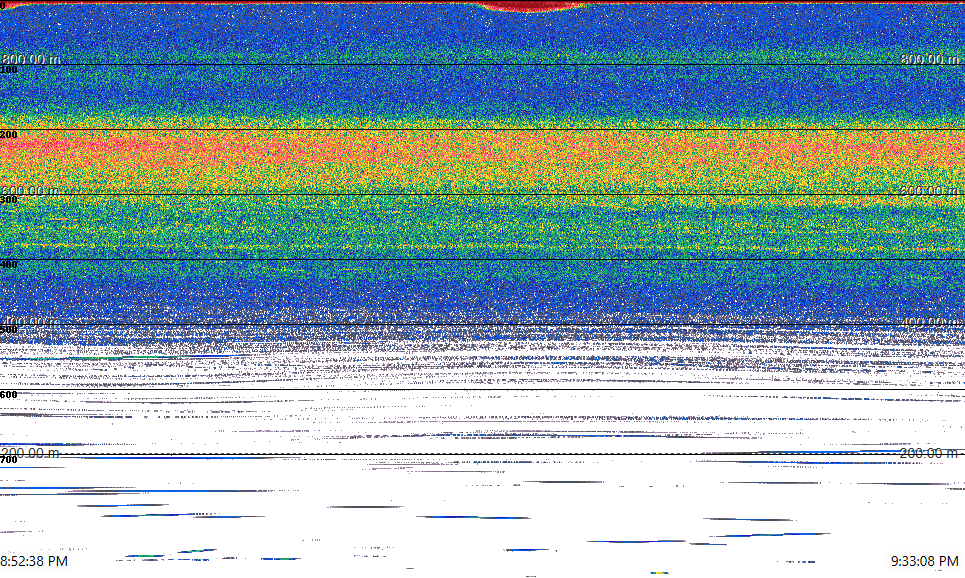The image size is (965, 578).
Task: Click the left-side 800.00 m depth label
Action: point(31,59)
